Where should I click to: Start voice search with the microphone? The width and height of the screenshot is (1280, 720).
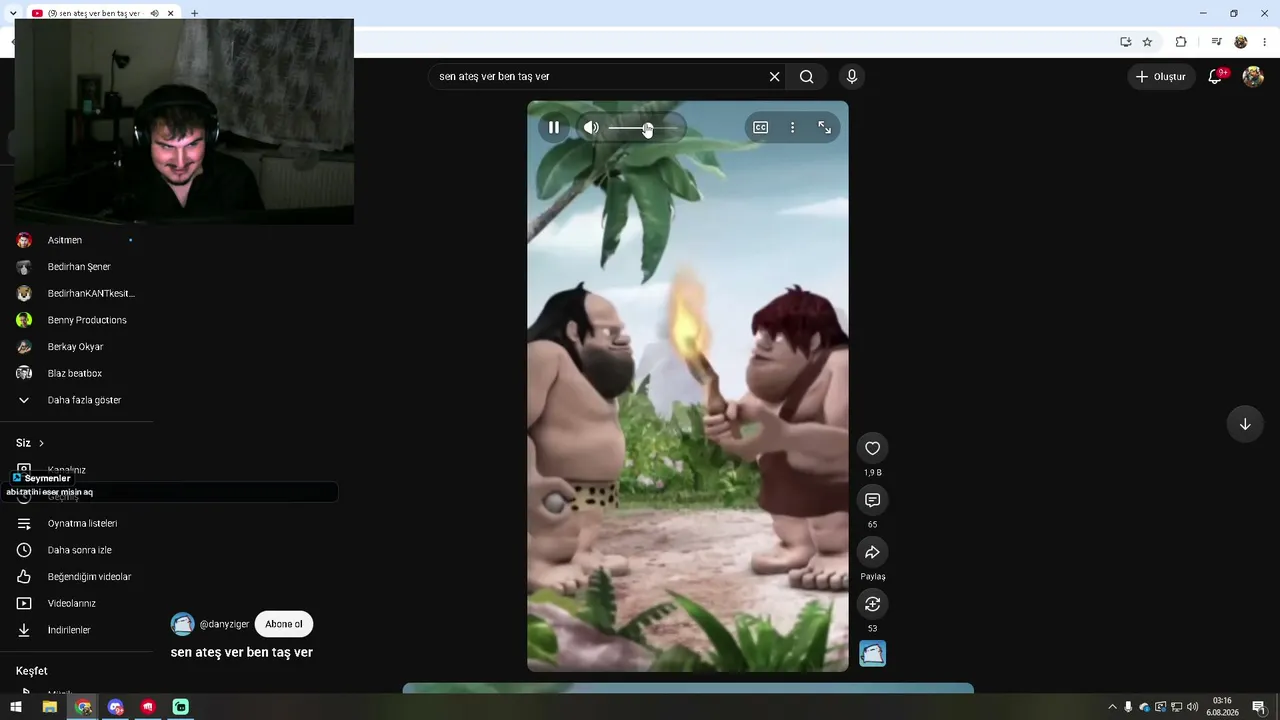[852, 77]
